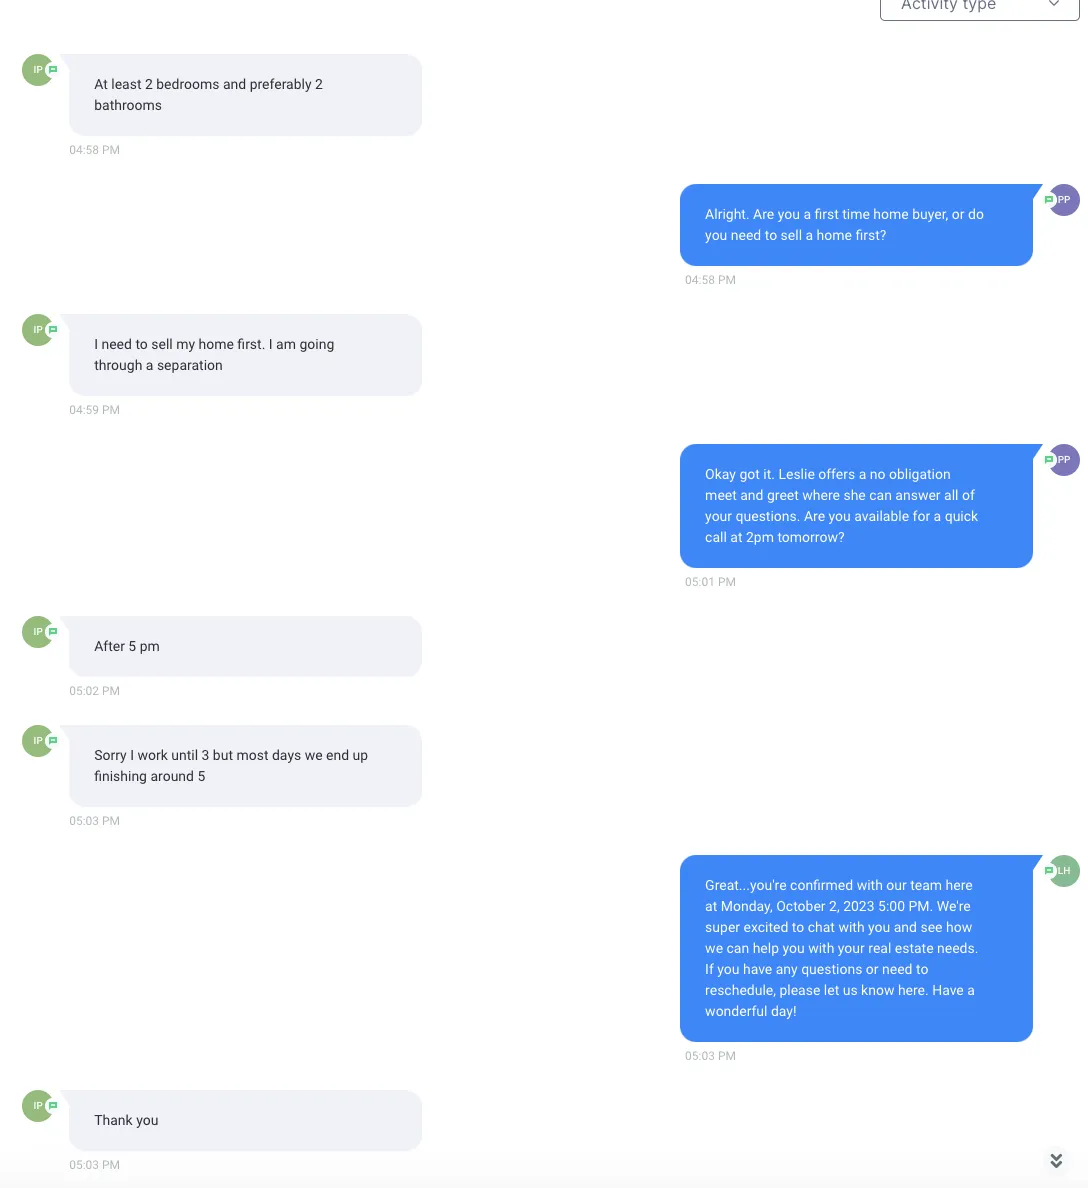Image resolution: width=1088 pixels, height=1188 pixels.
Task: Open the Activity type dropdown
Action: coord(979,8)
